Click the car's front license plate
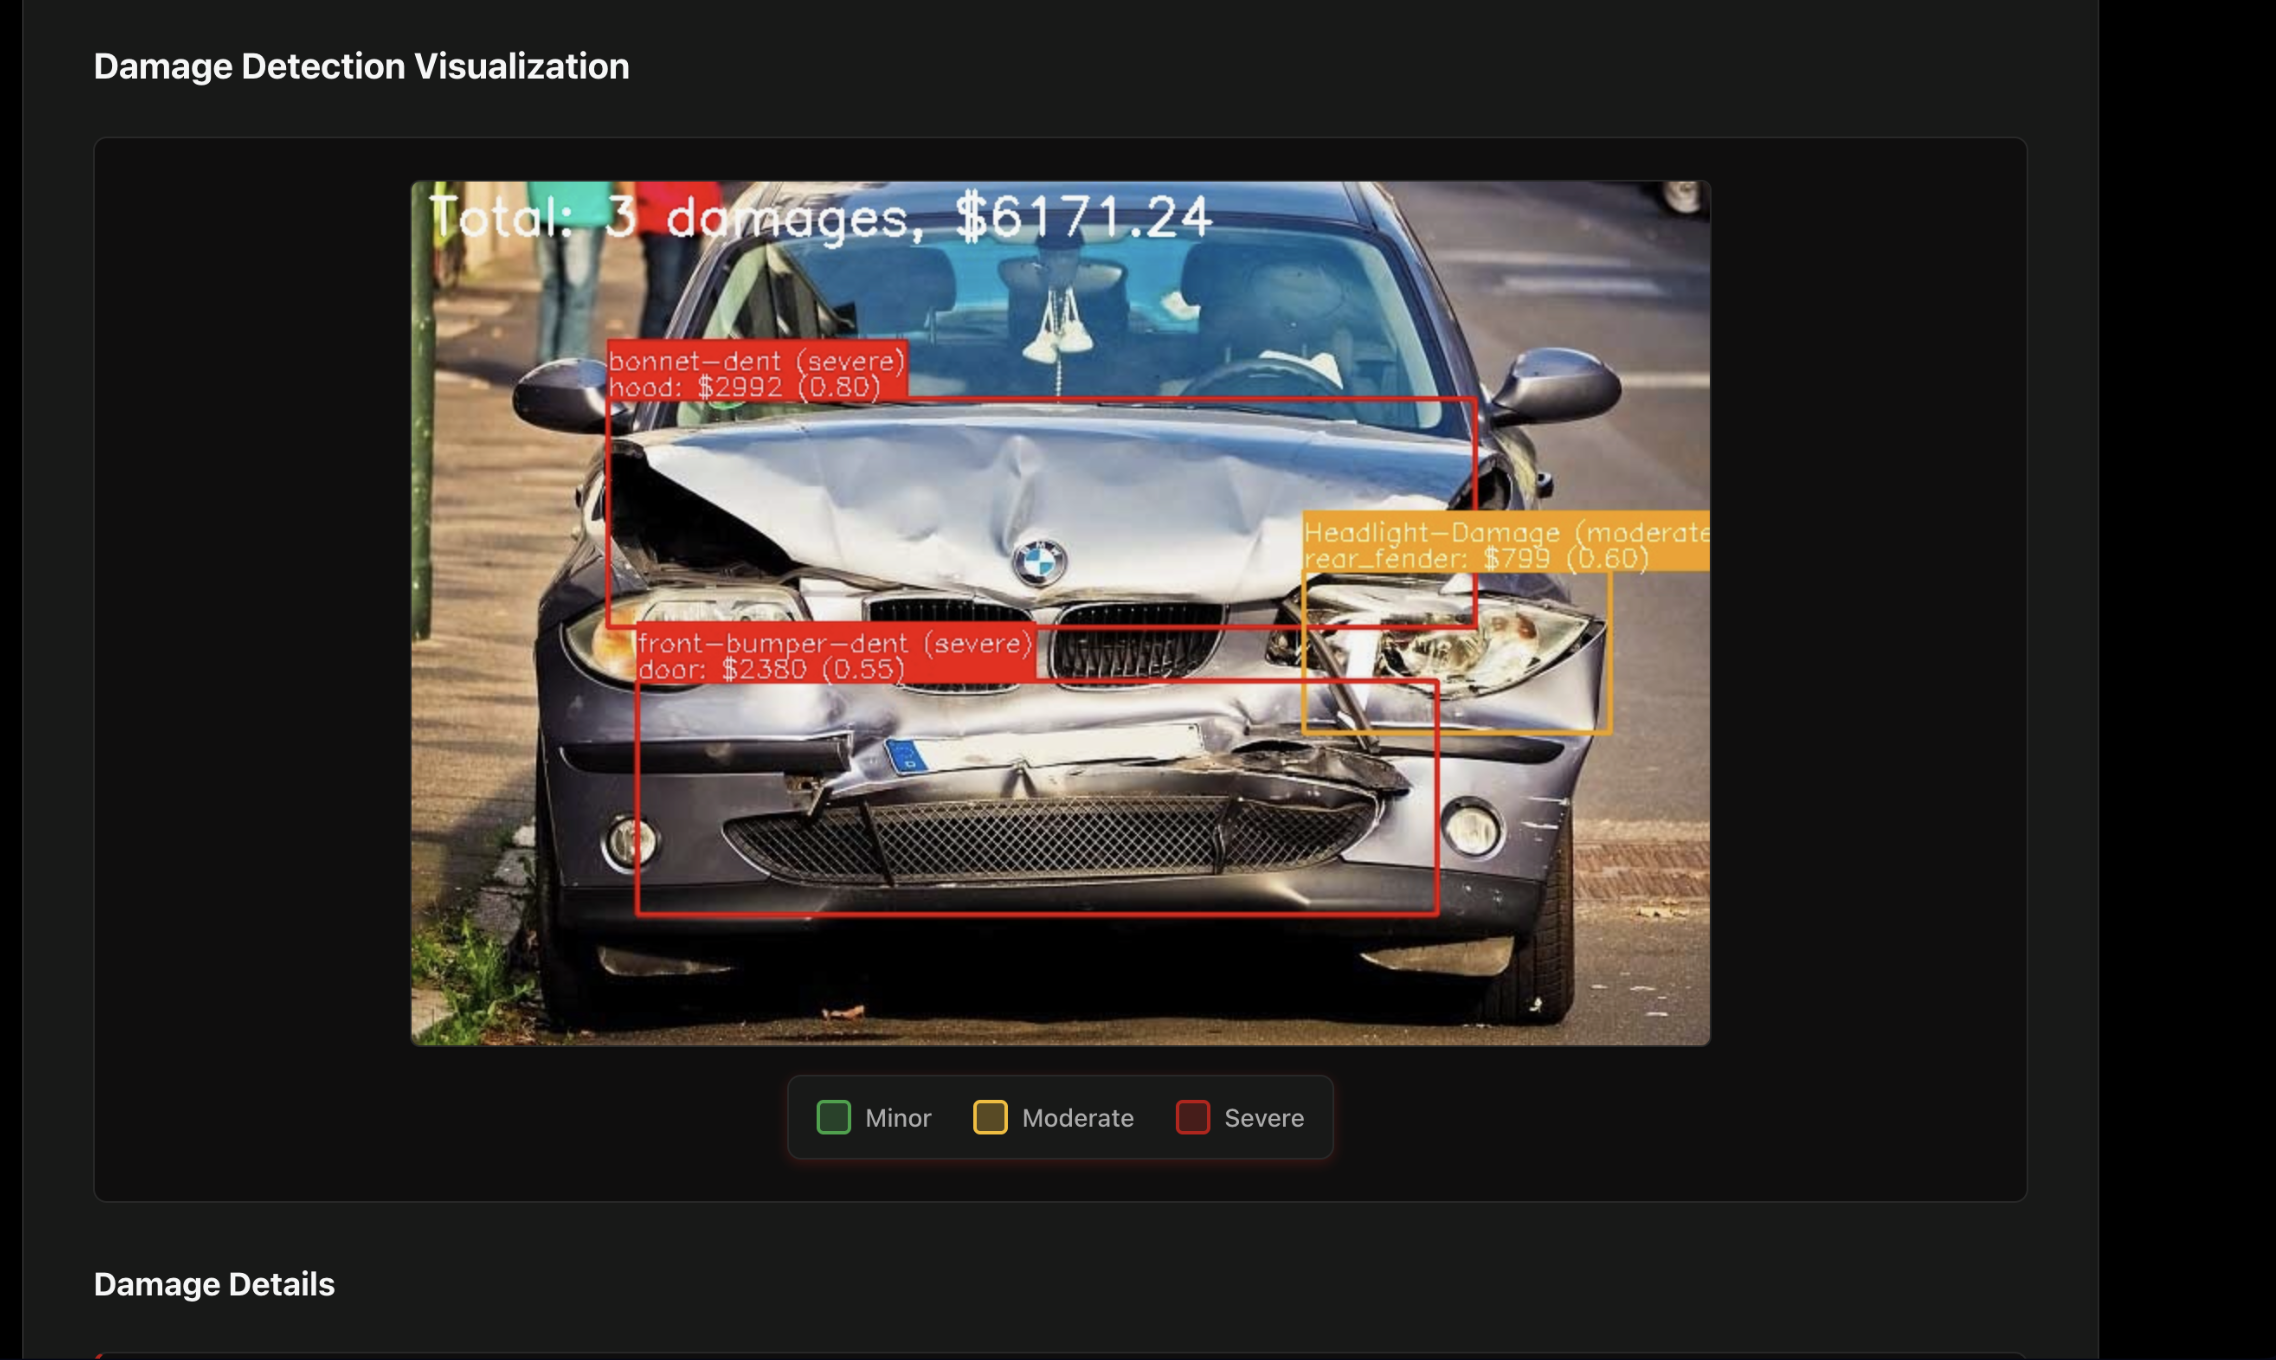The image size is (2276, 1360). (x=1043, y=750)
